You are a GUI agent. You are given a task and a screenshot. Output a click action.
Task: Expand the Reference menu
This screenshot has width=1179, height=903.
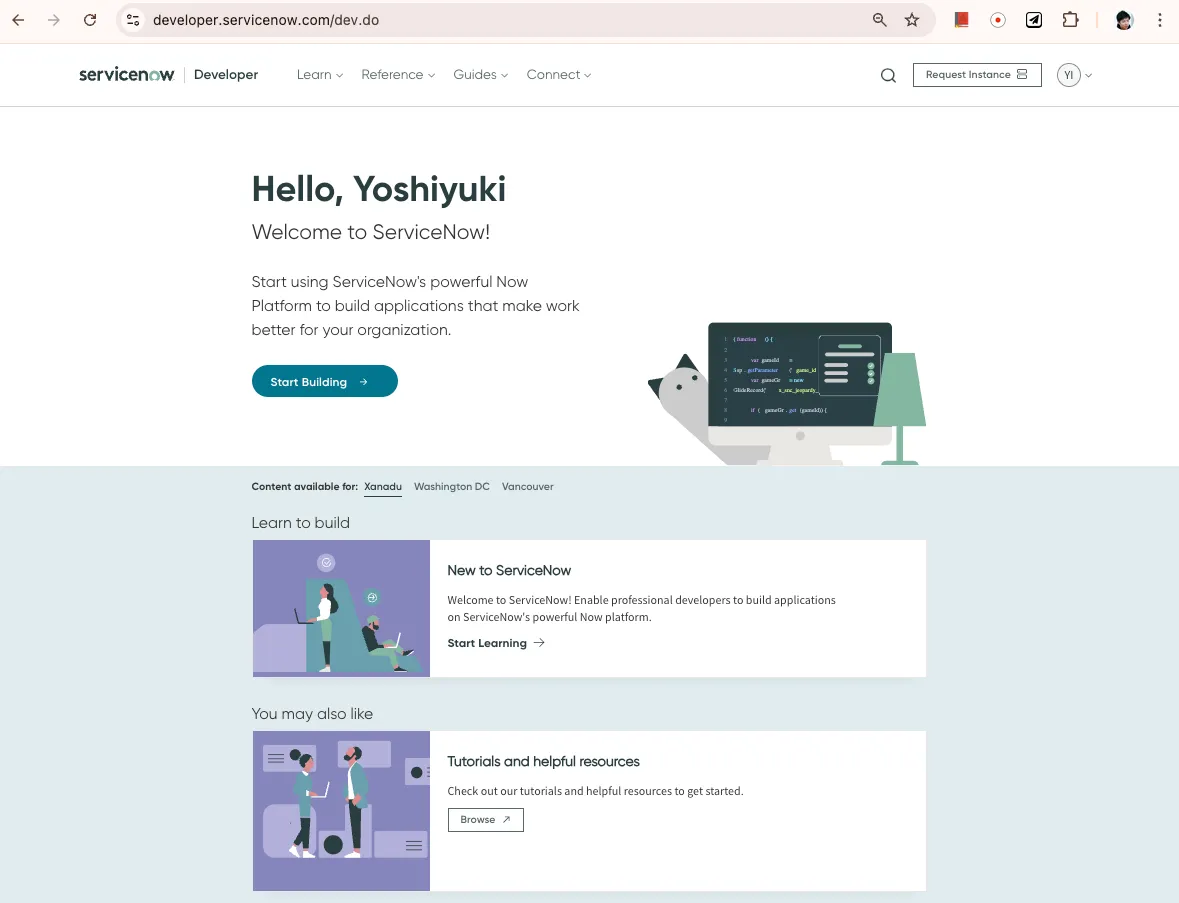click(x=398, y=74)
